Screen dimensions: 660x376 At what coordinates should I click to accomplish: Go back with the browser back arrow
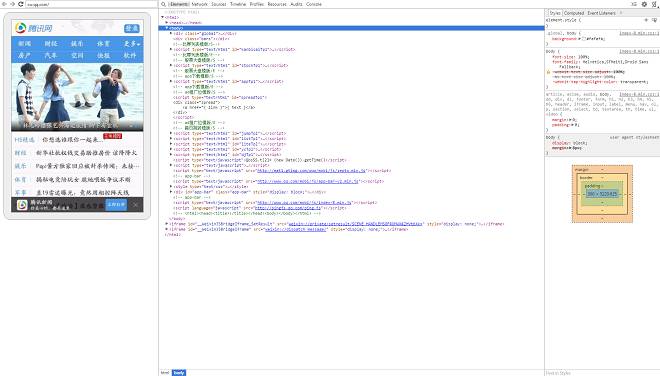coord(4,4)
